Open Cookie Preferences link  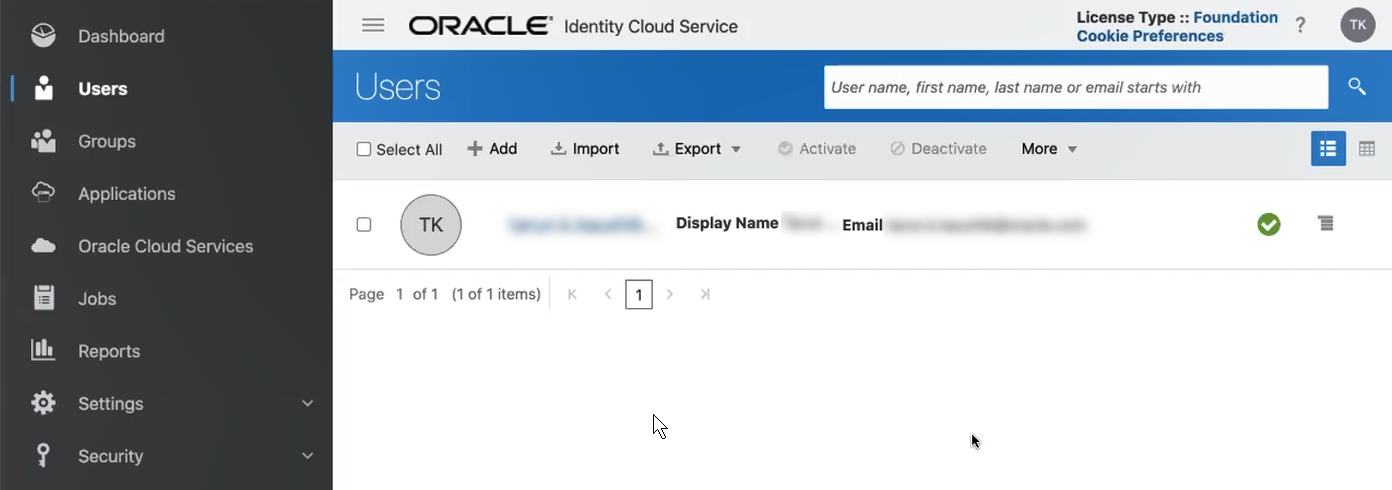pyautogui.click(x=1150, y=36)
